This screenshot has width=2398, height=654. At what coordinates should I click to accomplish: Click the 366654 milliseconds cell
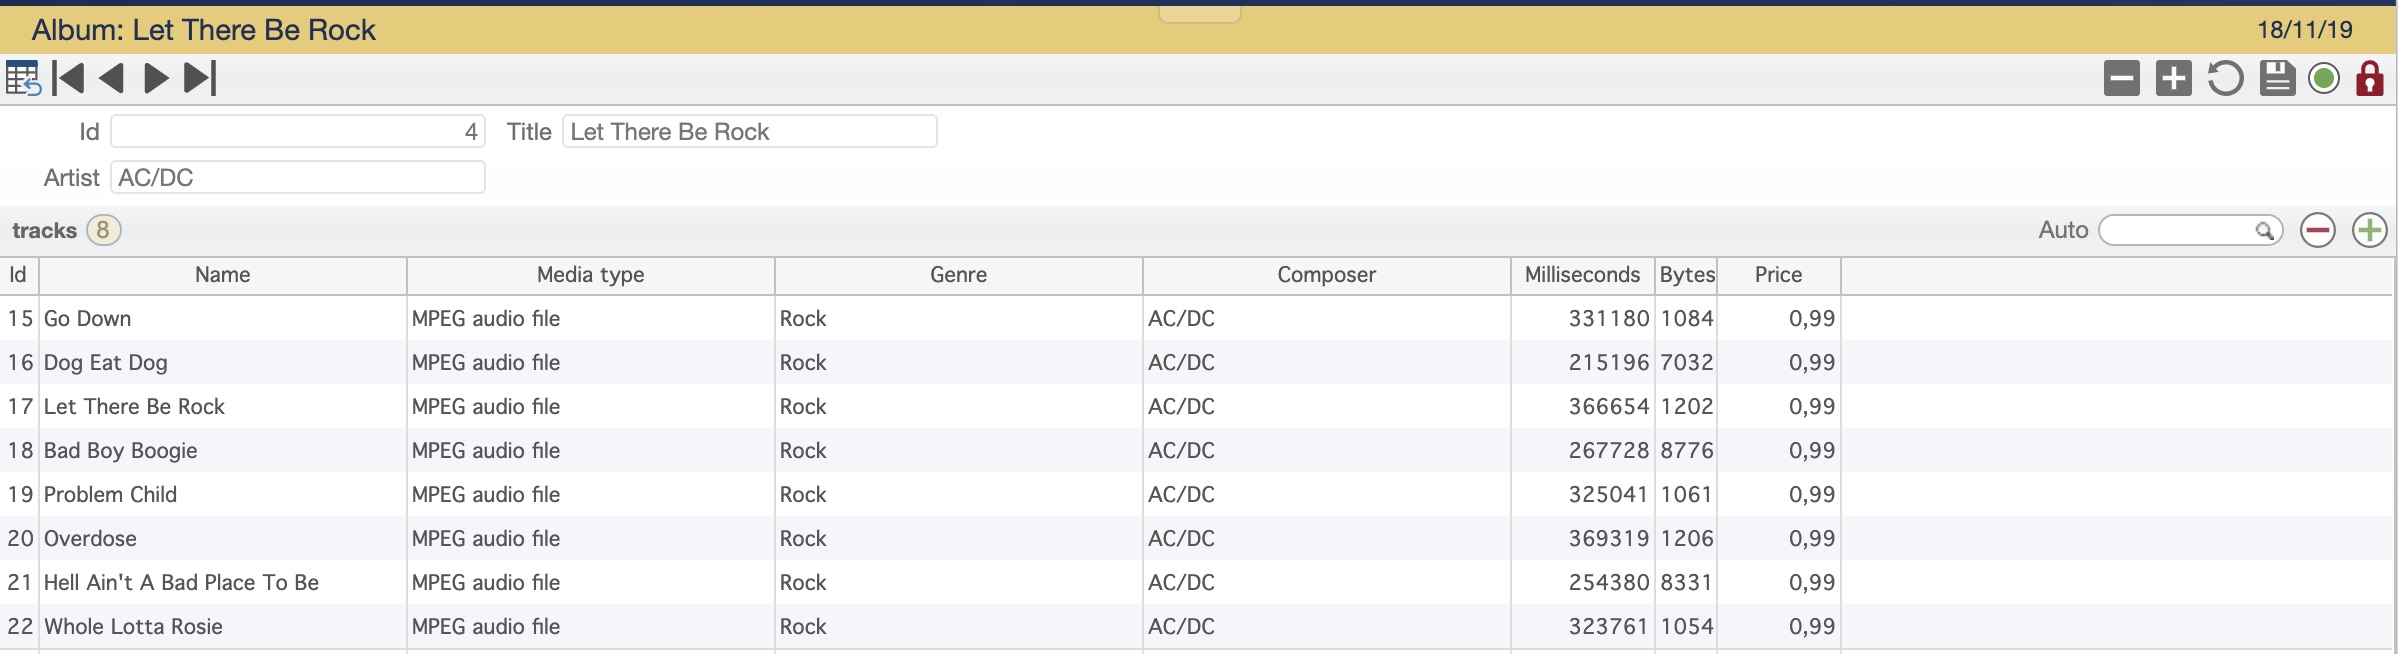(x=1583, y=406)
